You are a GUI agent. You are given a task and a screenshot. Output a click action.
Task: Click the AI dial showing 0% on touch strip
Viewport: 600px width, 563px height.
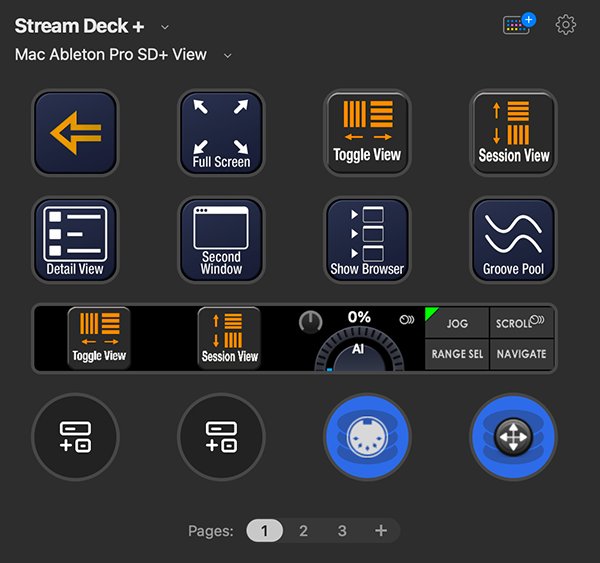[359, 350]
